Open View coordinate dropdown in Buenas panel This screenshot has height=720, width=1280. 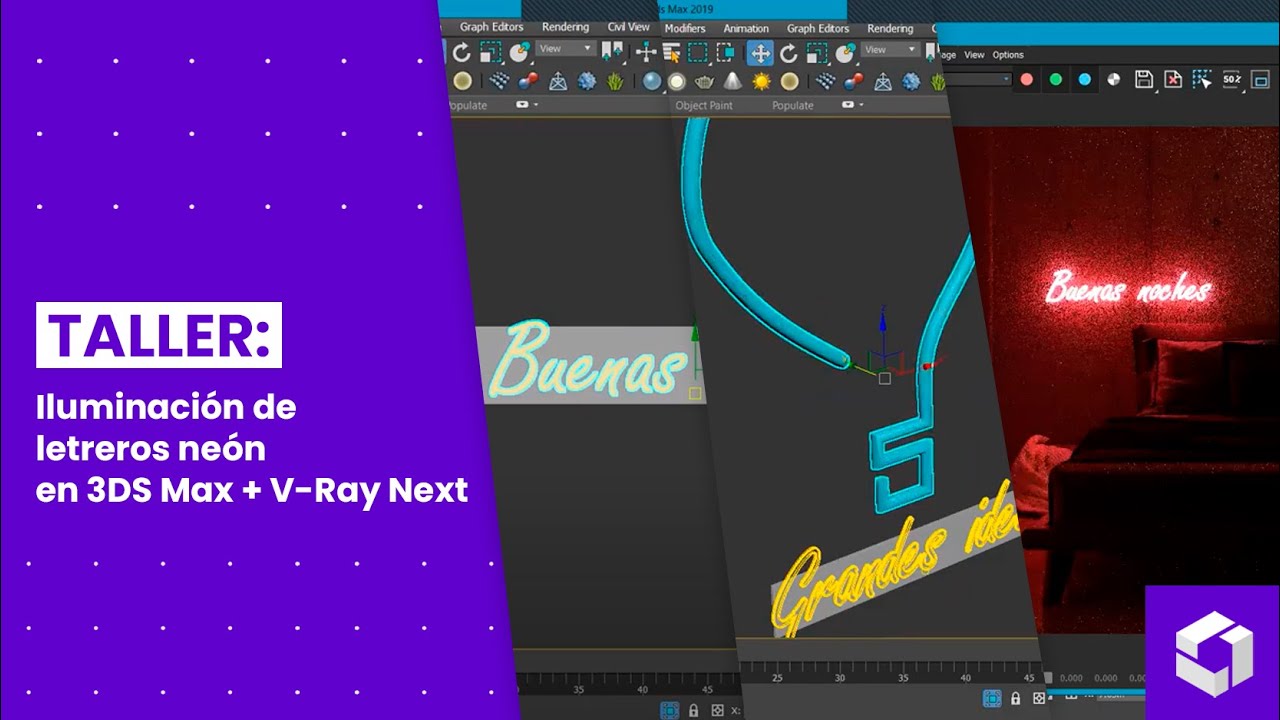[x=565, y=48]
